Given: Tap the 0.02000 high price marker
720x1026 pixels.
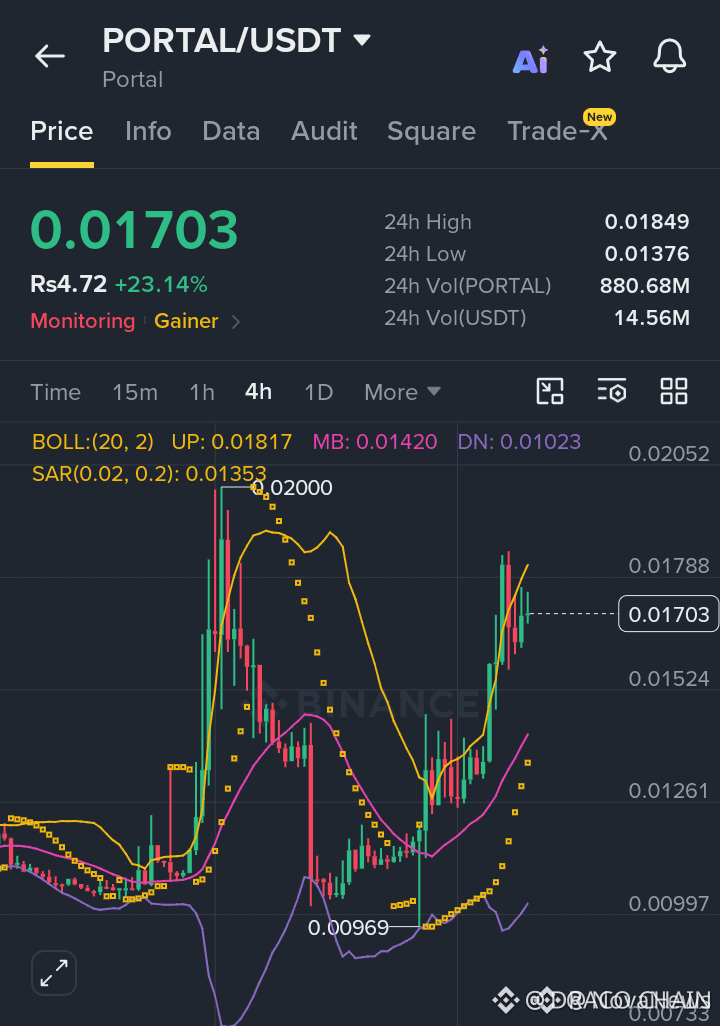Looking at the screenshot, I should click(293, 487).
